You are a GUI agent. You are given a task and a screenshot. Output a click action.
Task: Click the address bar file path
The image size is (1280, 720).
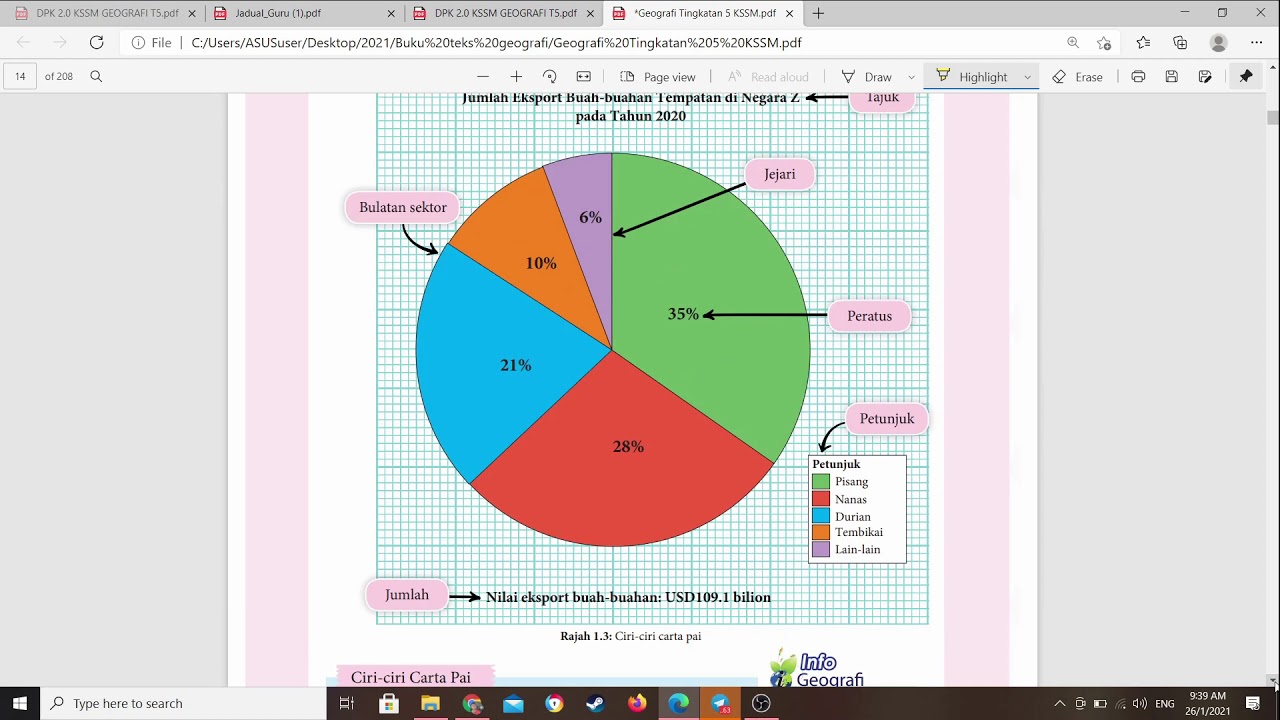(496, 43)
